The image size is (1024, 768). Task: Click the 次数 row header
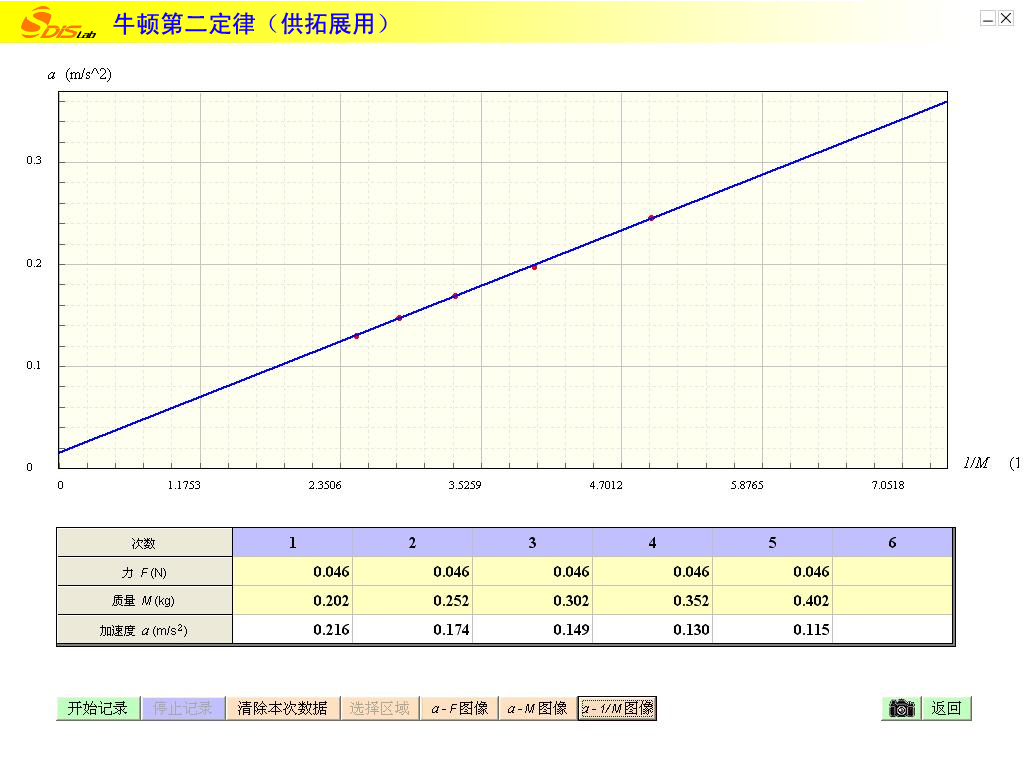coord(144,543)
